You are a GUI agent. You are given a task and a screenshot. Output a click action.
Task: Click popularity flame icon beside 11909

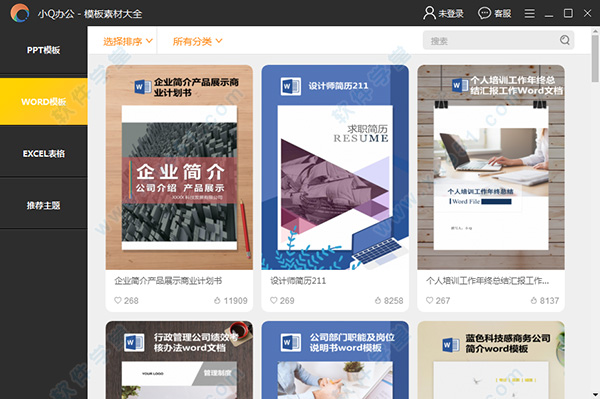click(217, 300)
